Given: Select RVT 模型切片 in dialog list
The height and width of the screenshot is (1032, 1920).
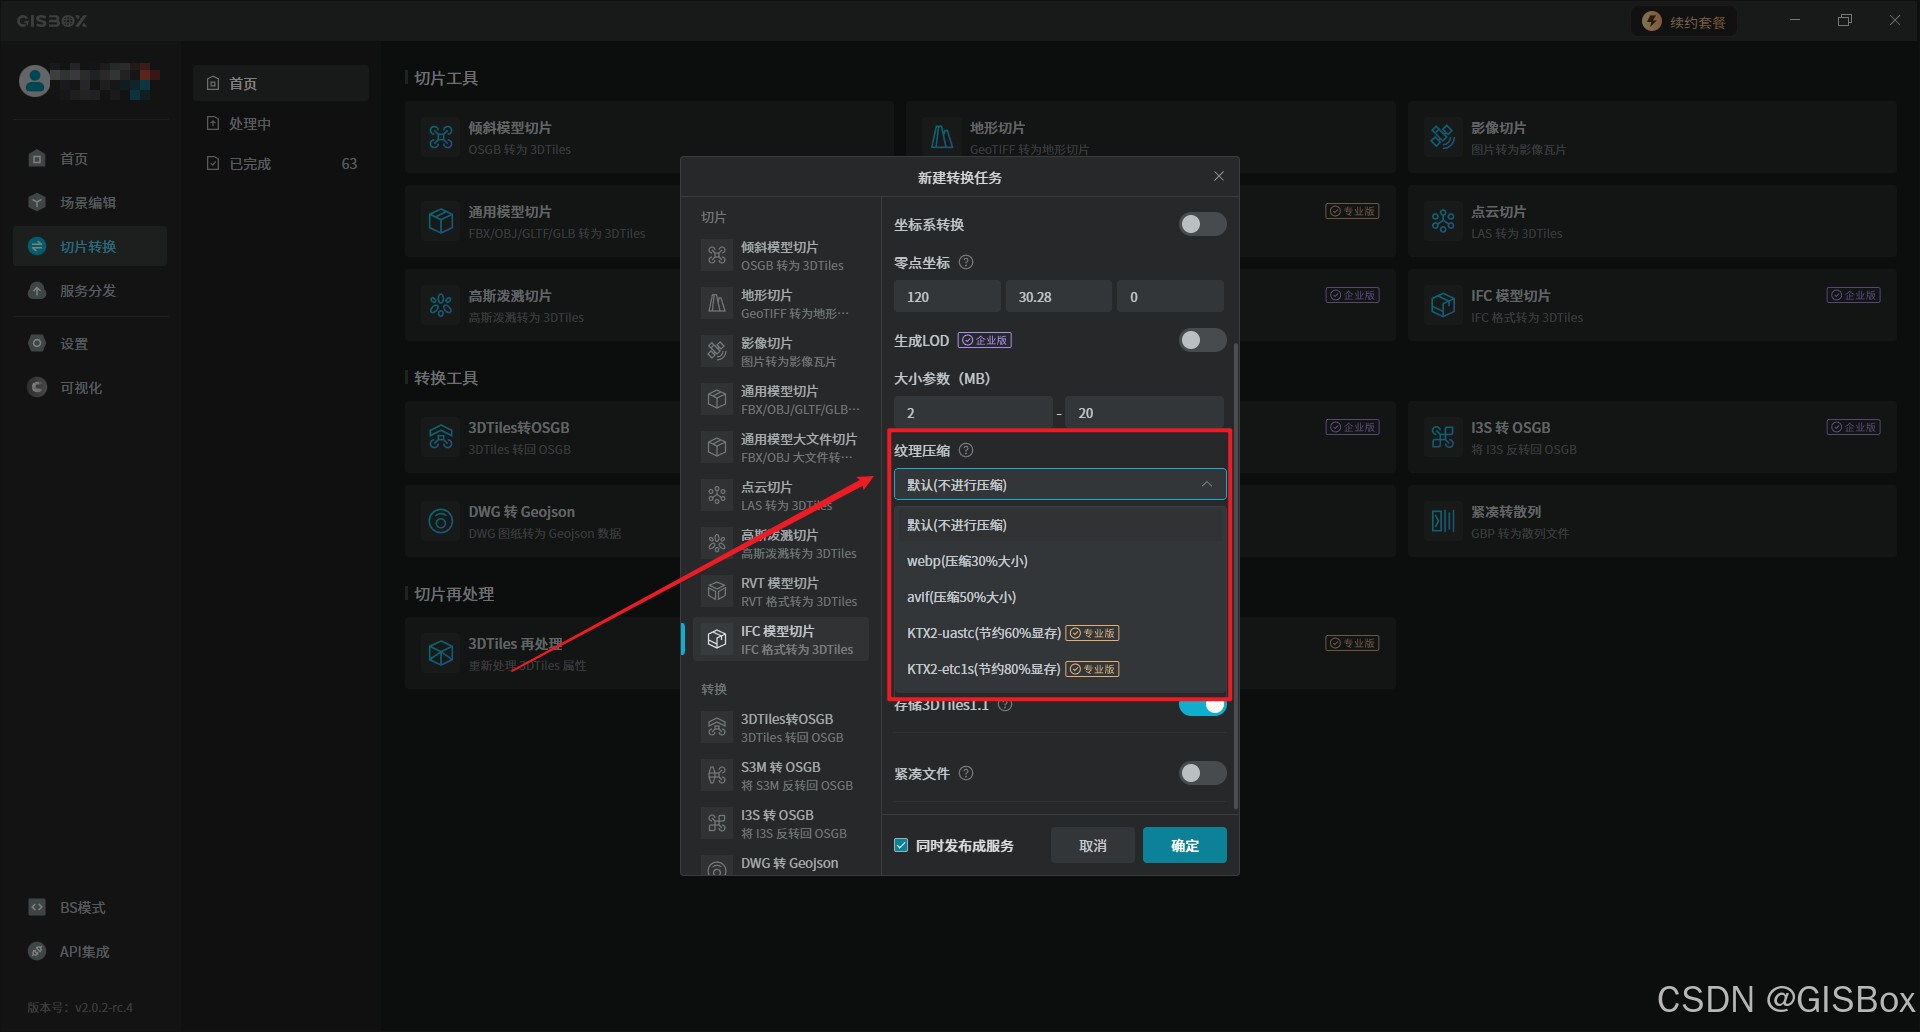Looking at the screenshot, I should point(781,592).
